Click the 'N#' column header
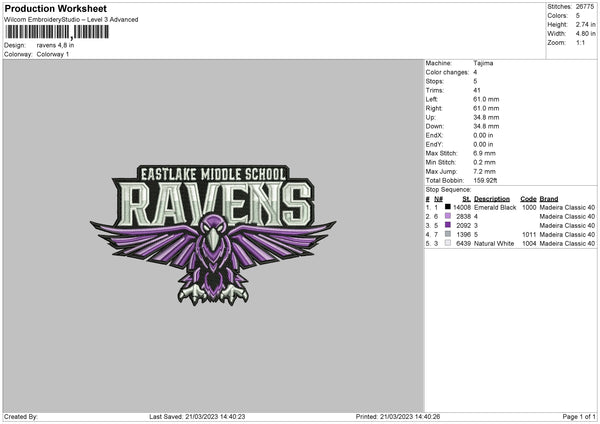600x424 pixels. 439,199
